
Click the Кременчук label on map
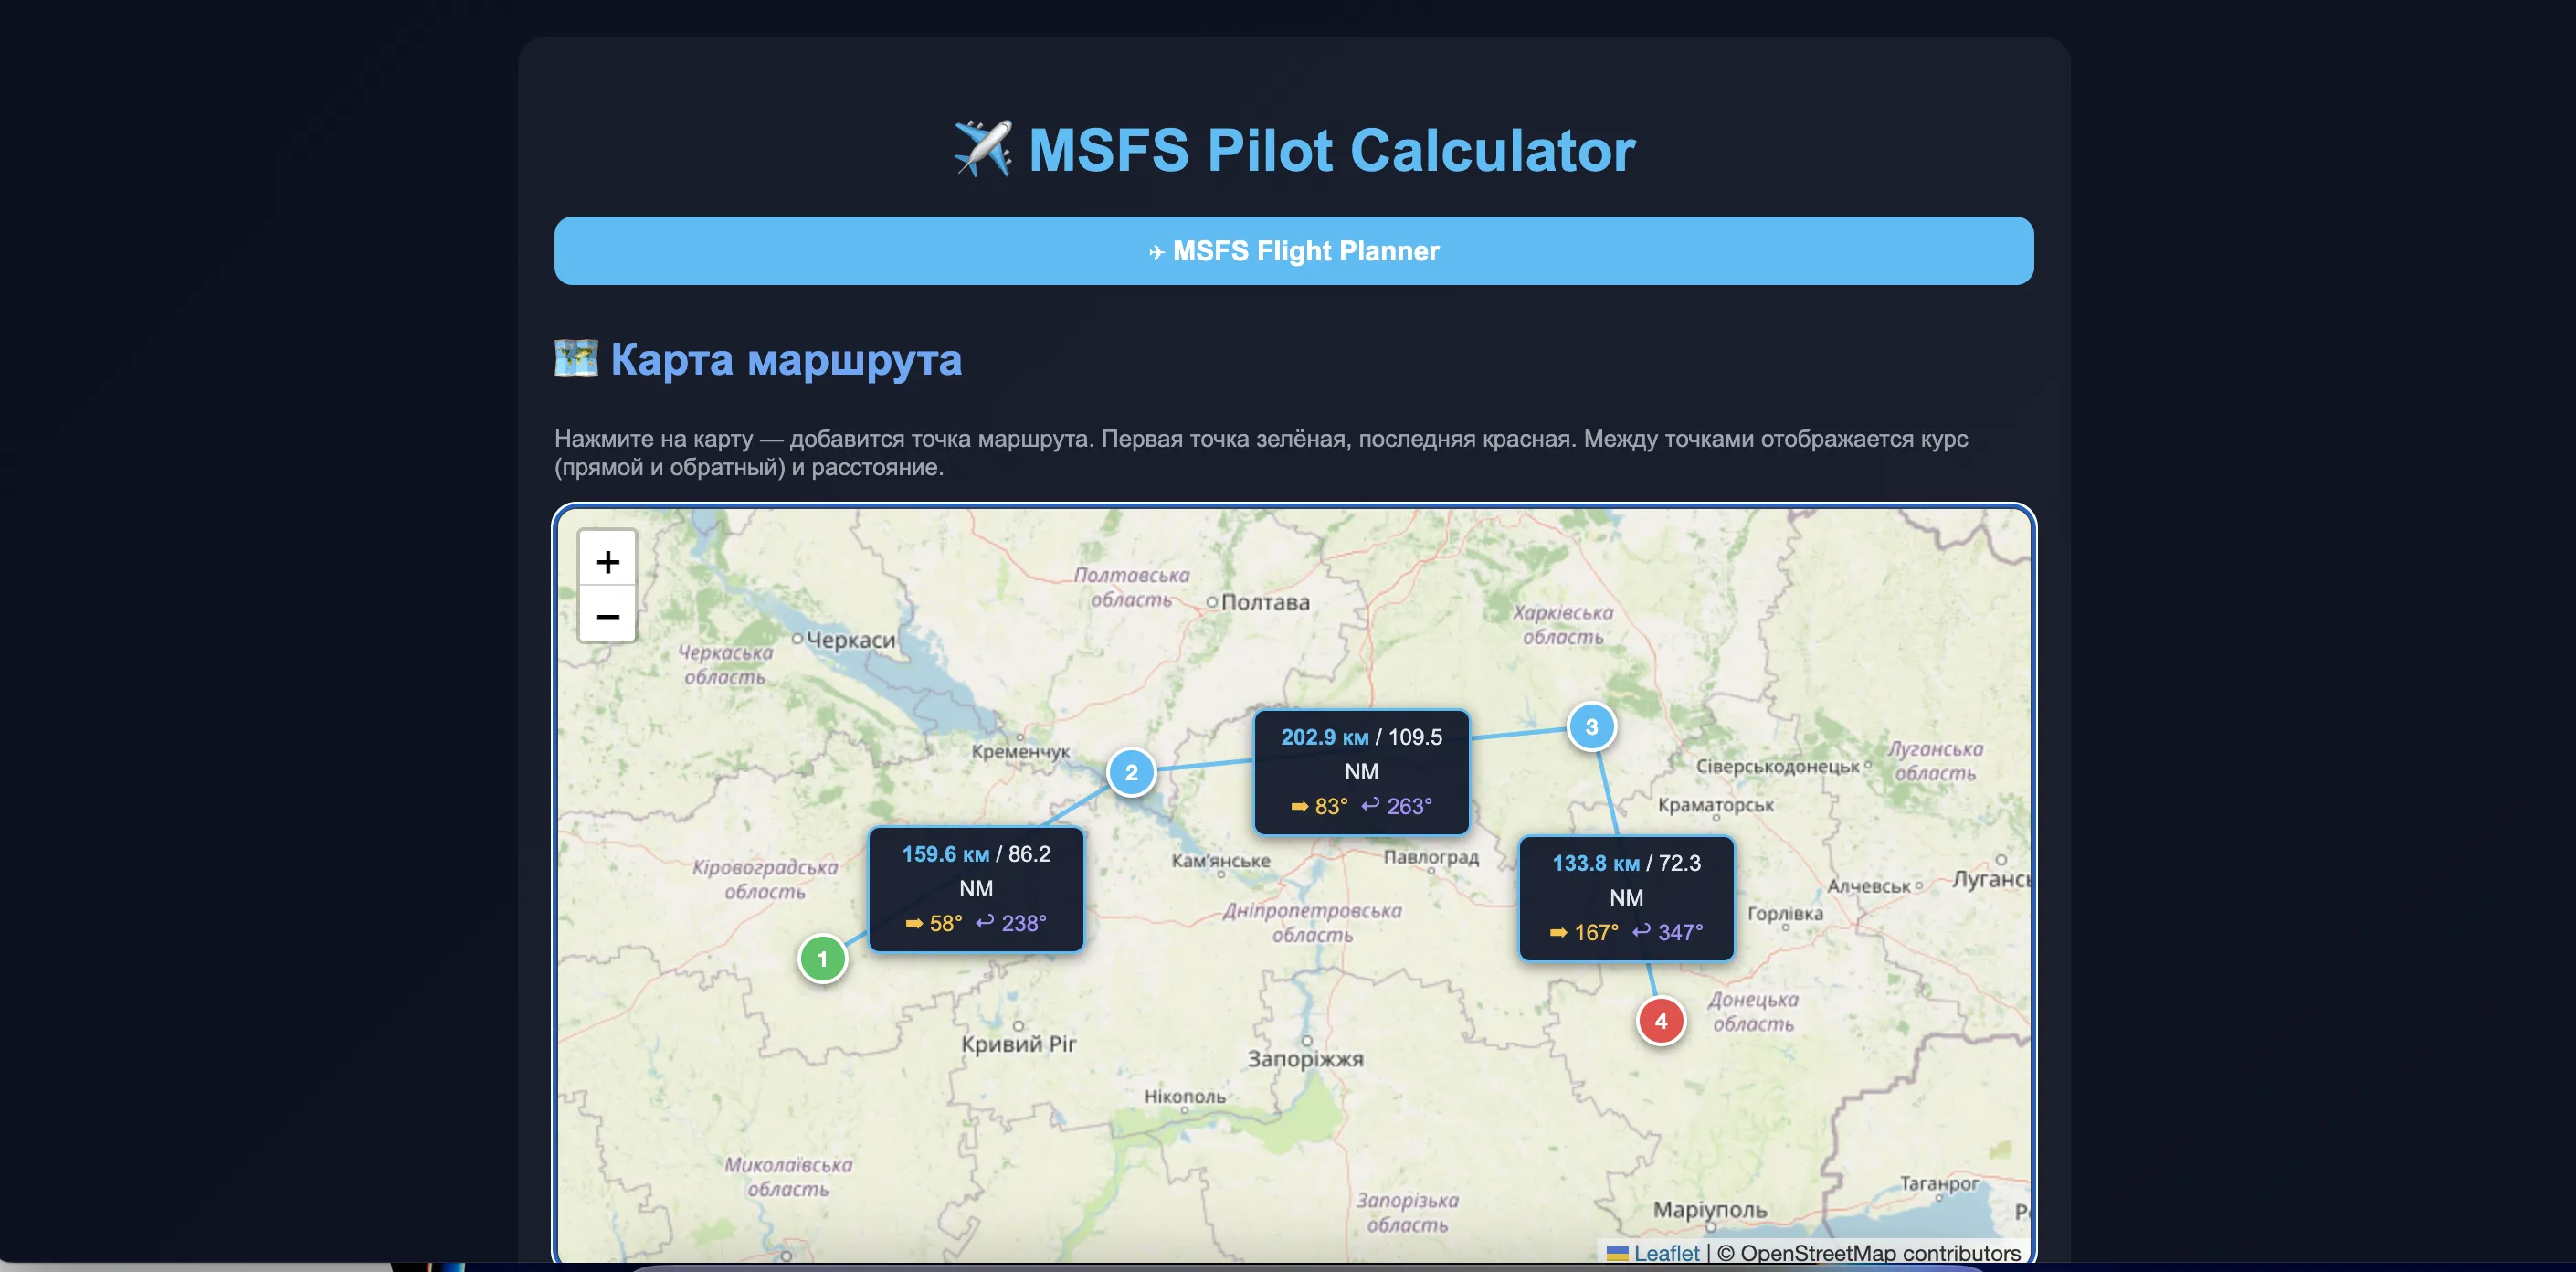[1020, 751]
